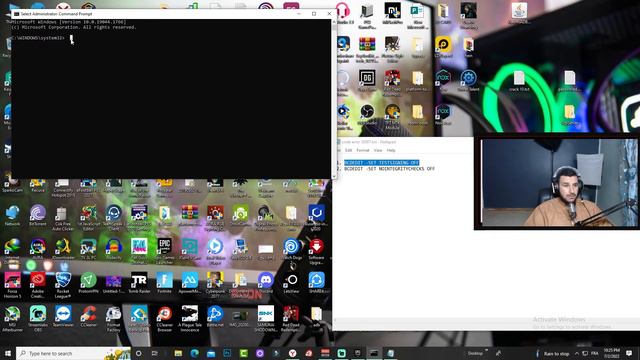The width and height of the screenshot is (640, 360).
Task: Open the notification center icon
Action: coord(629,353)
